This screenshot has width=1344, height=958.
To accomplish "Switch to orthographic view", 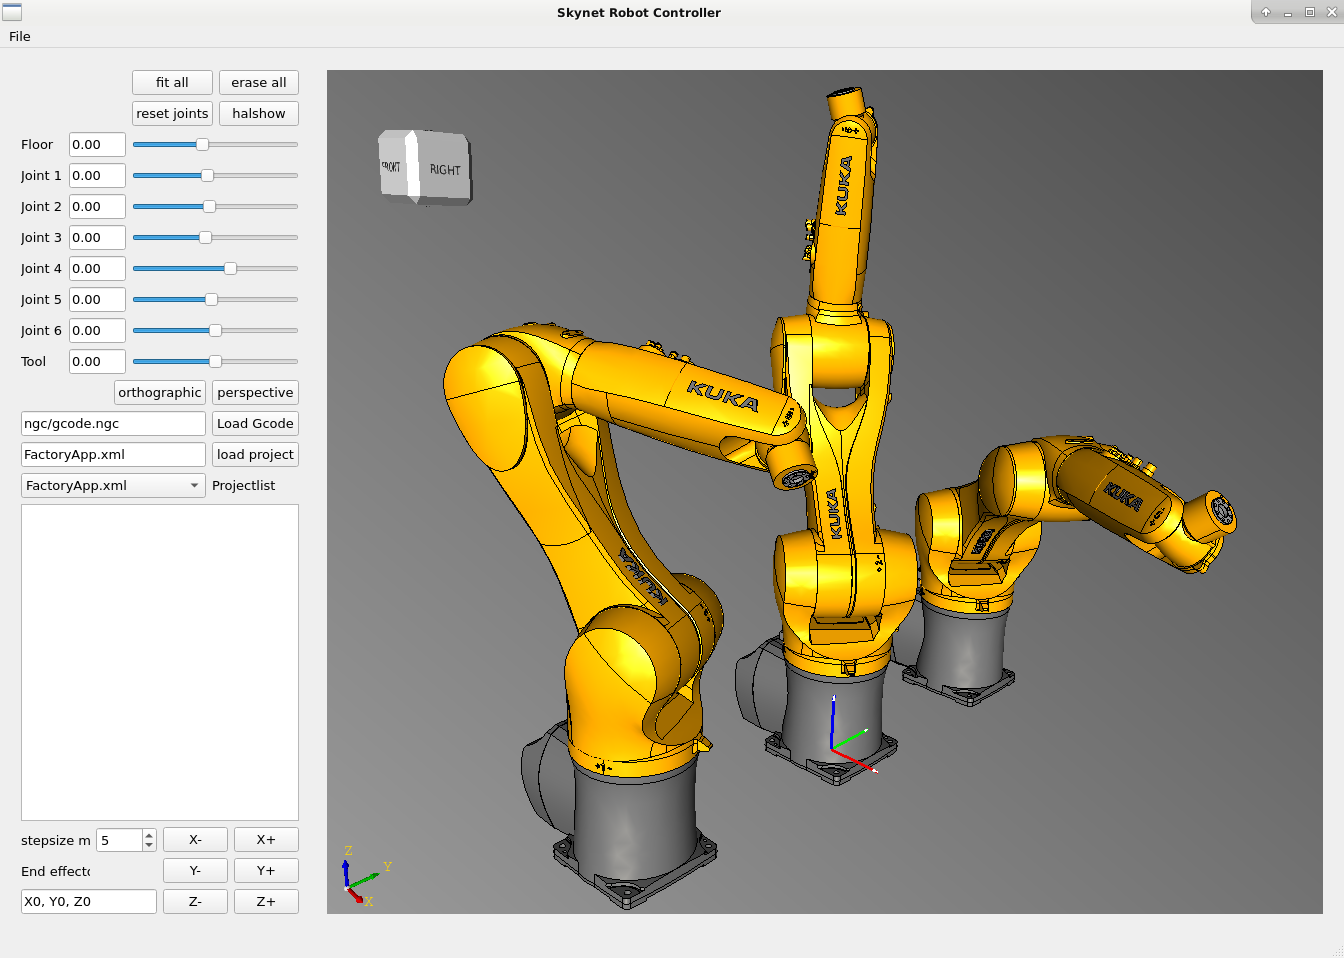I will point(160,393).
